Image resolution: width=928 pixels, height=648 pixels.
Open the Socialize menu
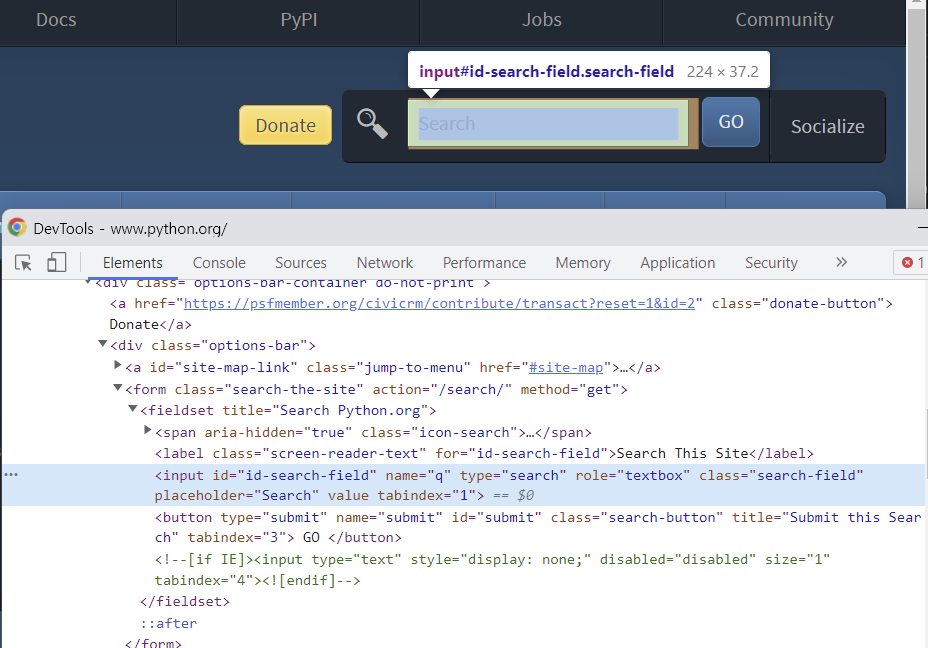(827, 126)
